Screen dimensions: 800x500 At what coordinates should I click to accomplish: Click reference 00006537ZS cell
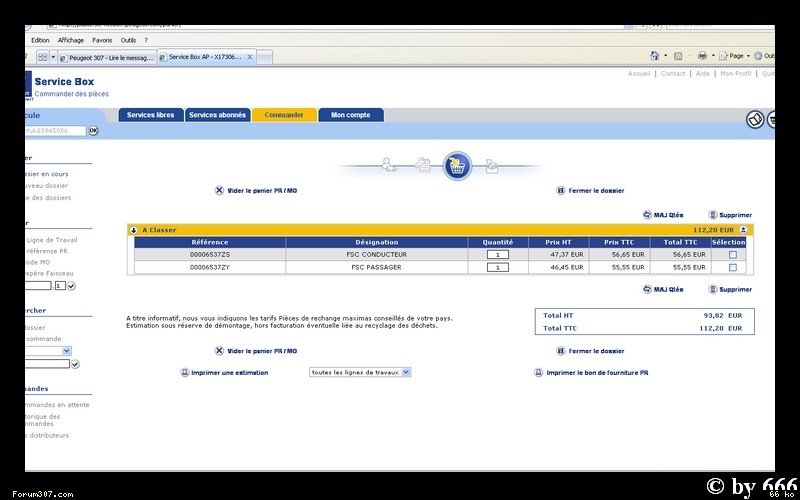210,254
